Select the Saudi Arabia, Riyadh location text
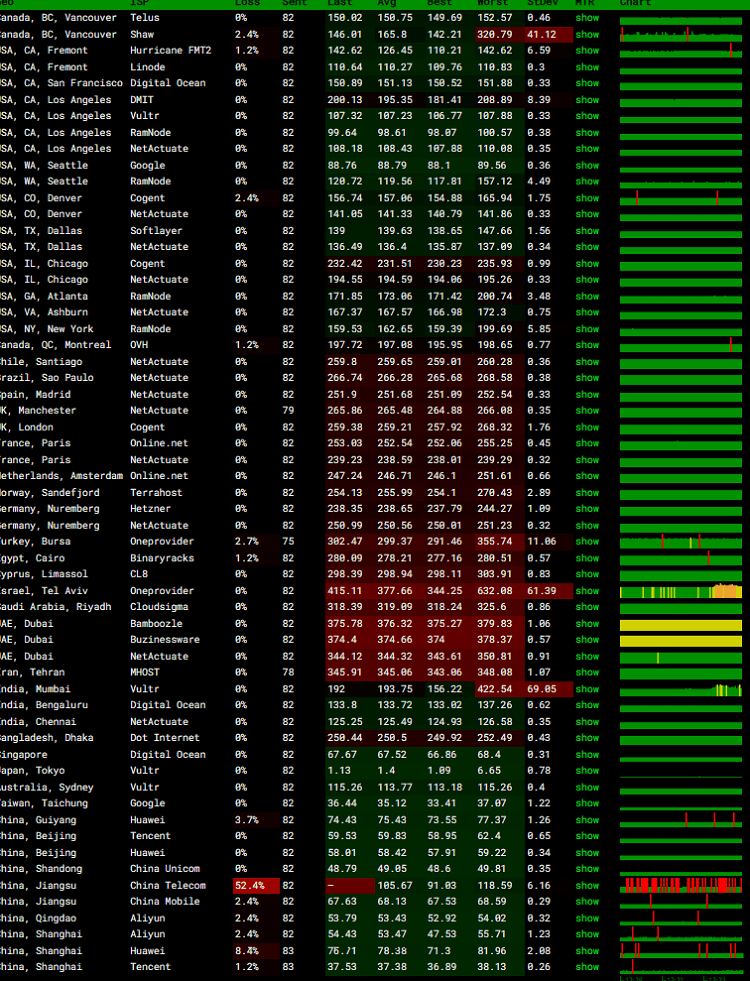The image size is (750, 981). (x=56, y=607)
